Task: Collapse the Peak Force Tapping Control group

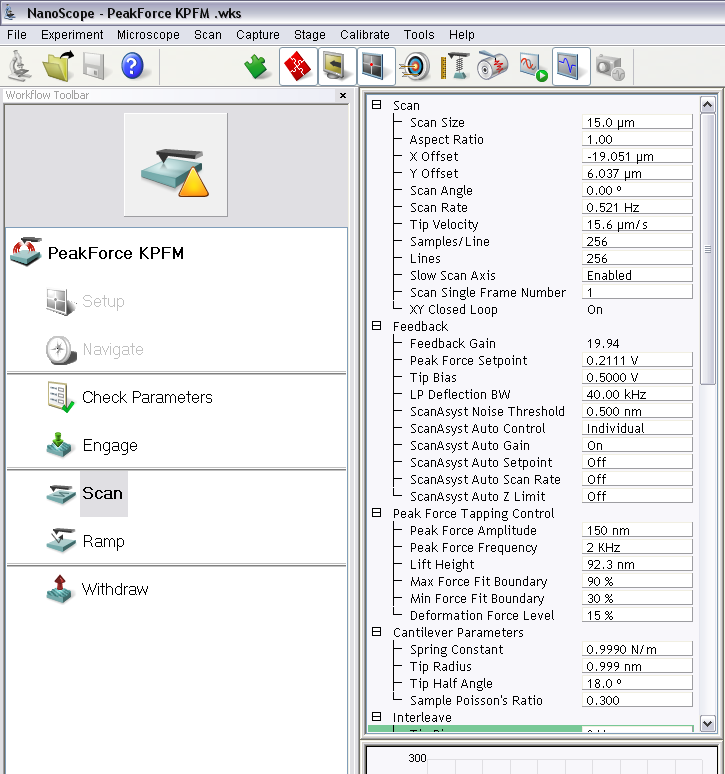Action: coord(377,513)
